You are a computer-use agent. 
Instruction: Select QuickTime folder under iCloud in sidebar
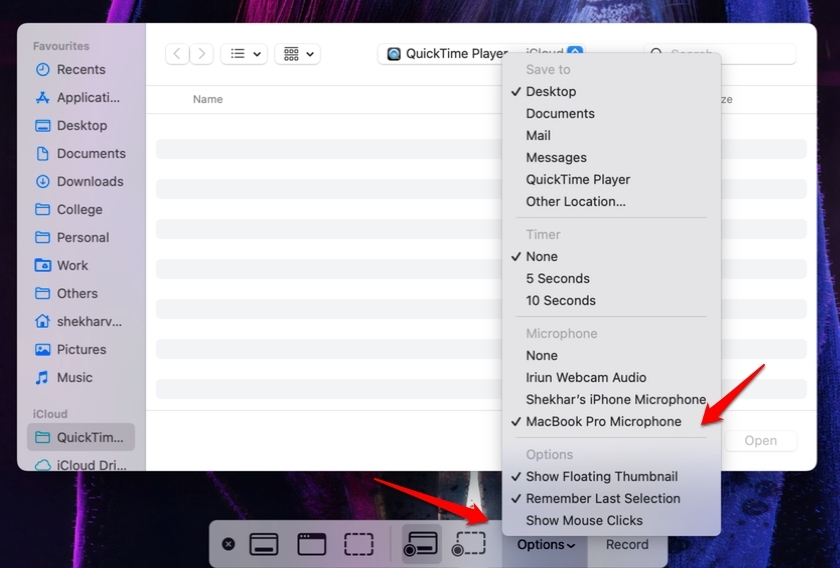pyautogui.click(x=80, y=437)
